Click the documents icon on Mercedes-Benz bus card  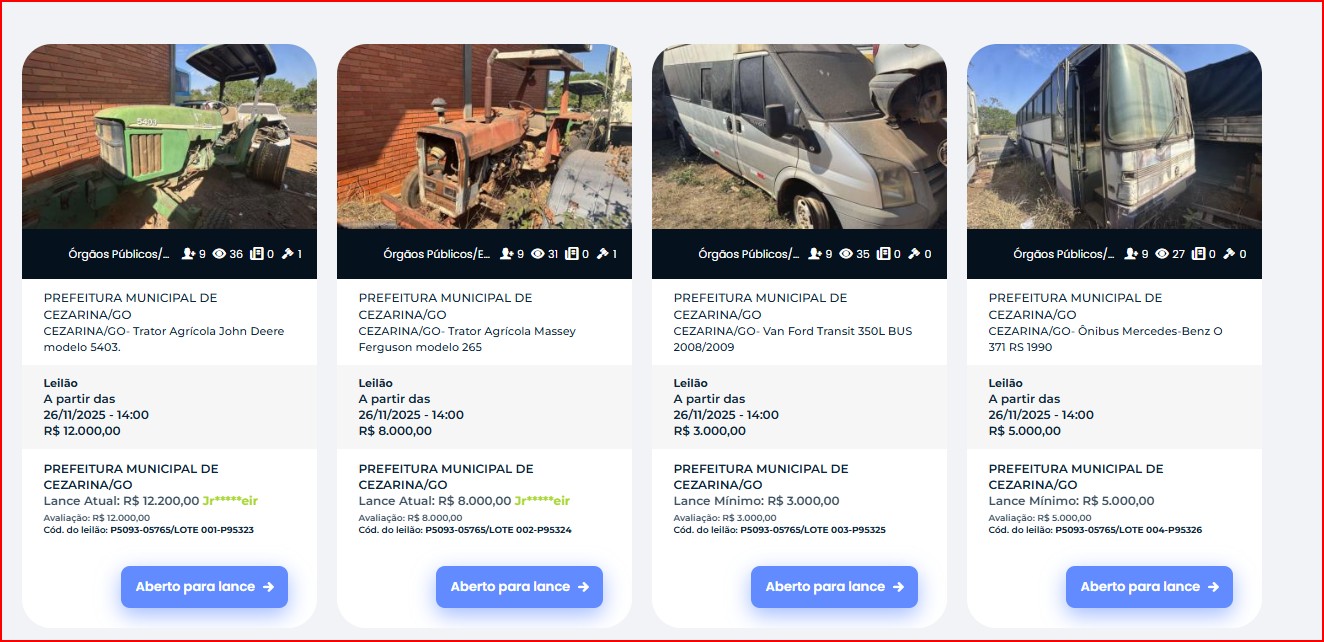tap(1197, 254)
